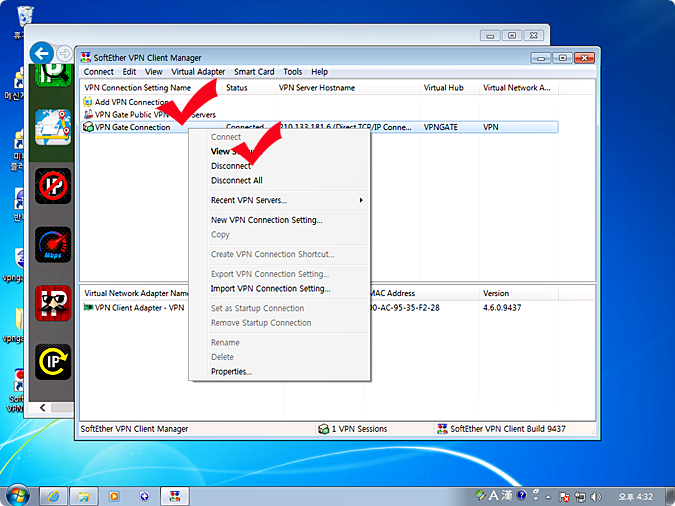Open Windows Media Player from the taskbar
The image size is (675, 506).
(114, 497)
